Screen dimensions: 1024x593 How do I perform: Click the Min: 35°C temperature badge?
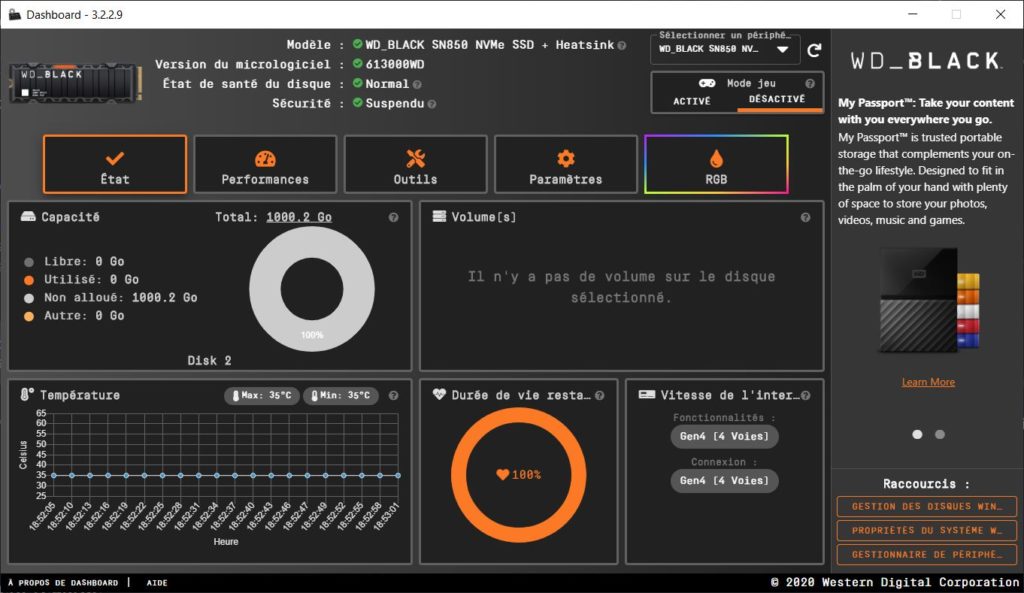(x=341, y=396)
